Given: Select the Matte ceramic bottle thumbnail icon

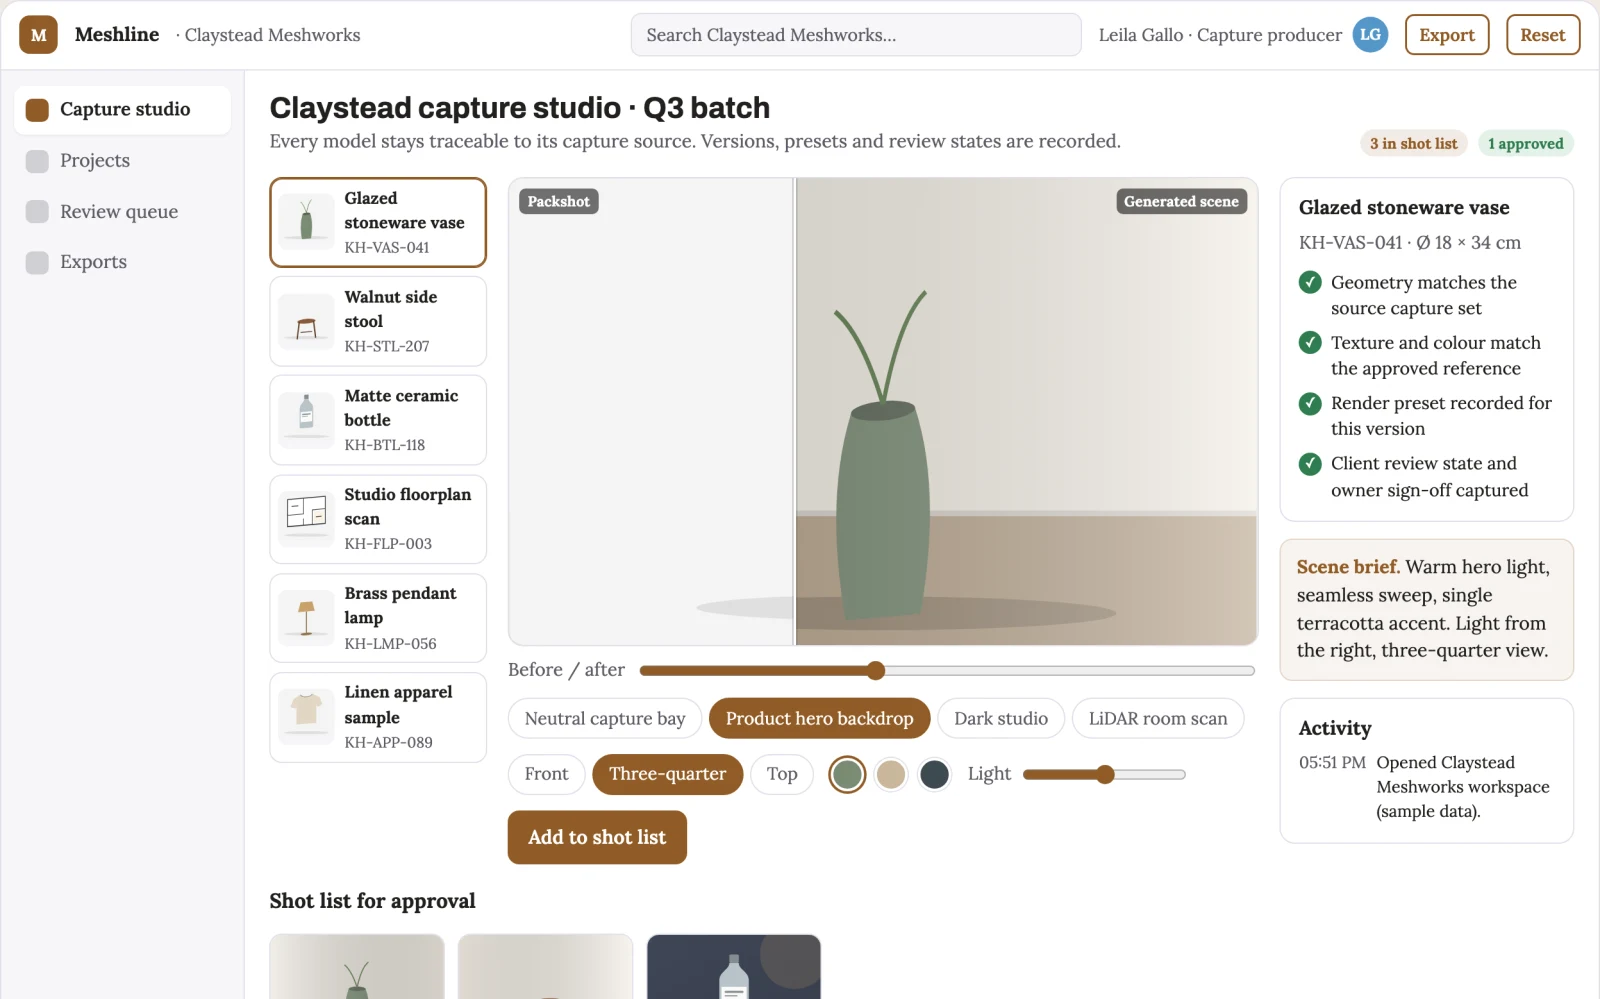Looking at the screenshot, I should 306,420.
